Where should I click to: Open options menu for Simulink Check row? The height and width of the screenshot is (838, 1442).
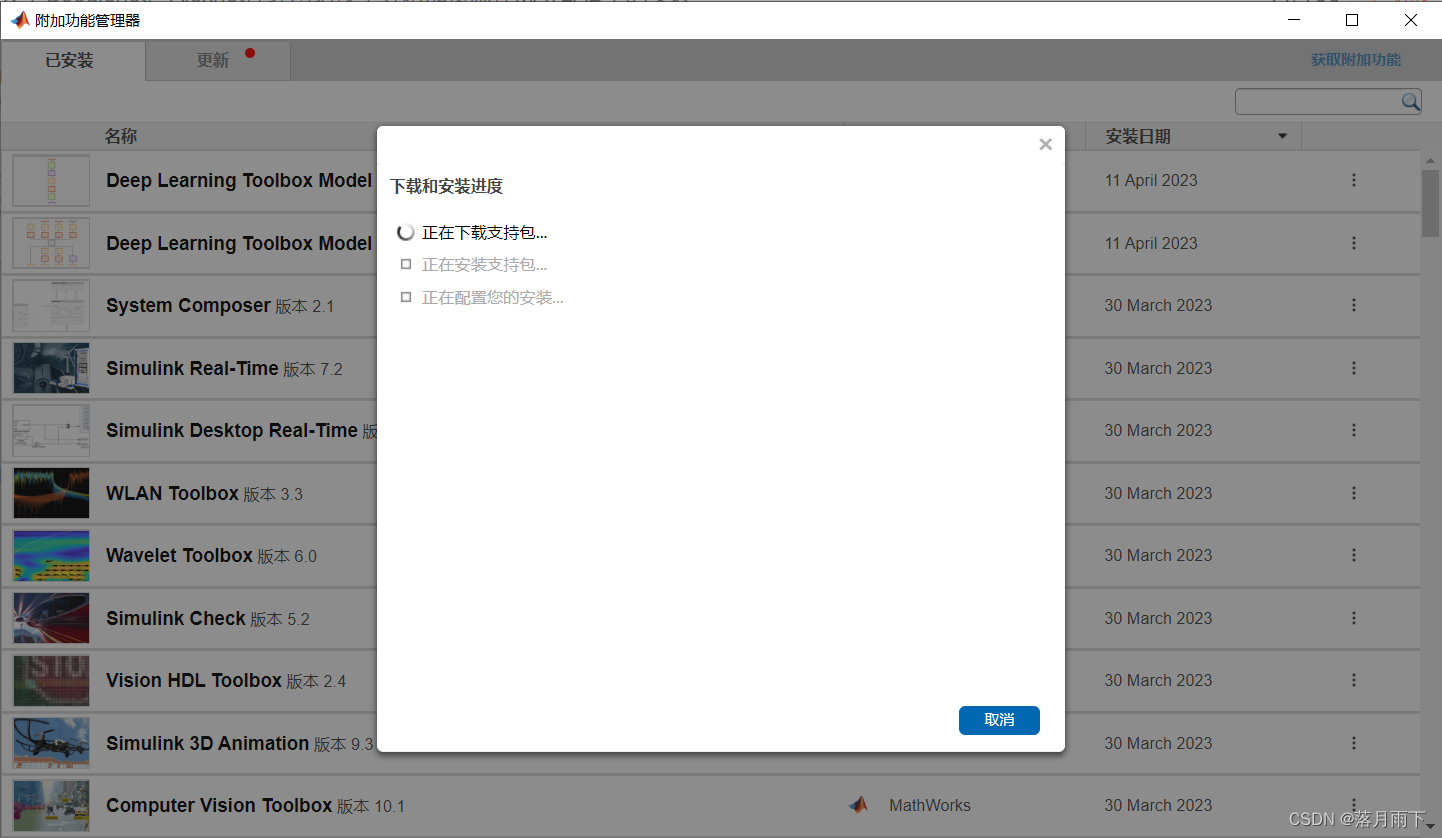[x=1354, y=618]
